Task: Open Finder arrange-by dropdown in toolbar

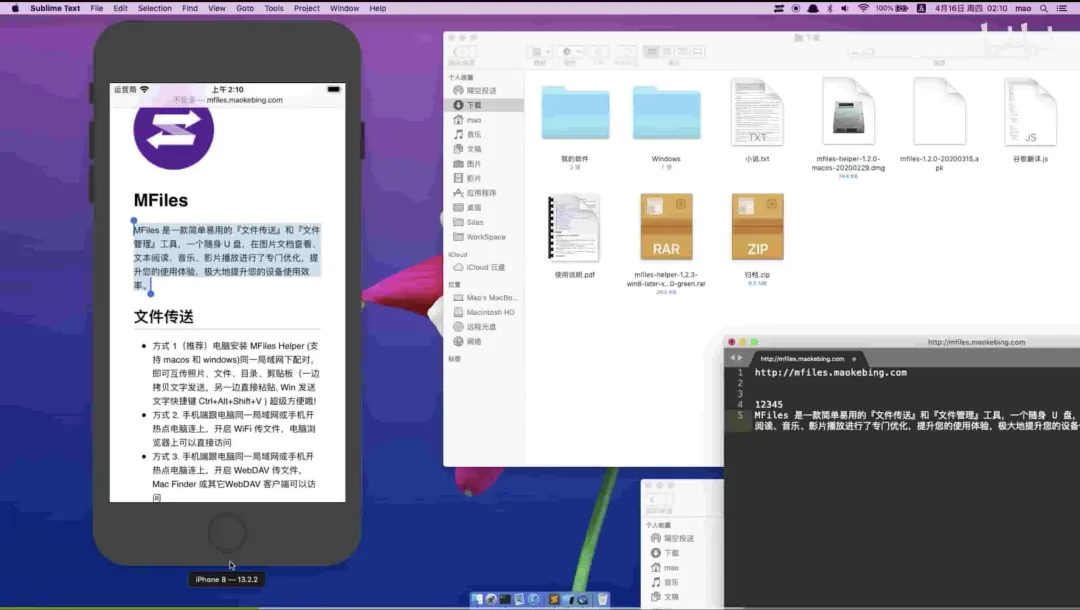Action: [x=539, y=52]
